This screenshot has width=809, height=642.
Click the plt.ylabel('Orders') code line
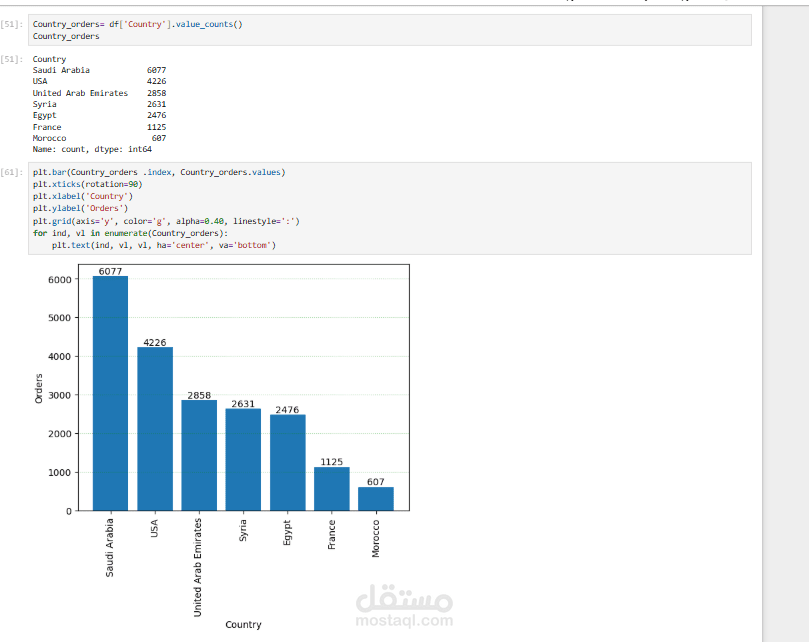coord(80,208)
